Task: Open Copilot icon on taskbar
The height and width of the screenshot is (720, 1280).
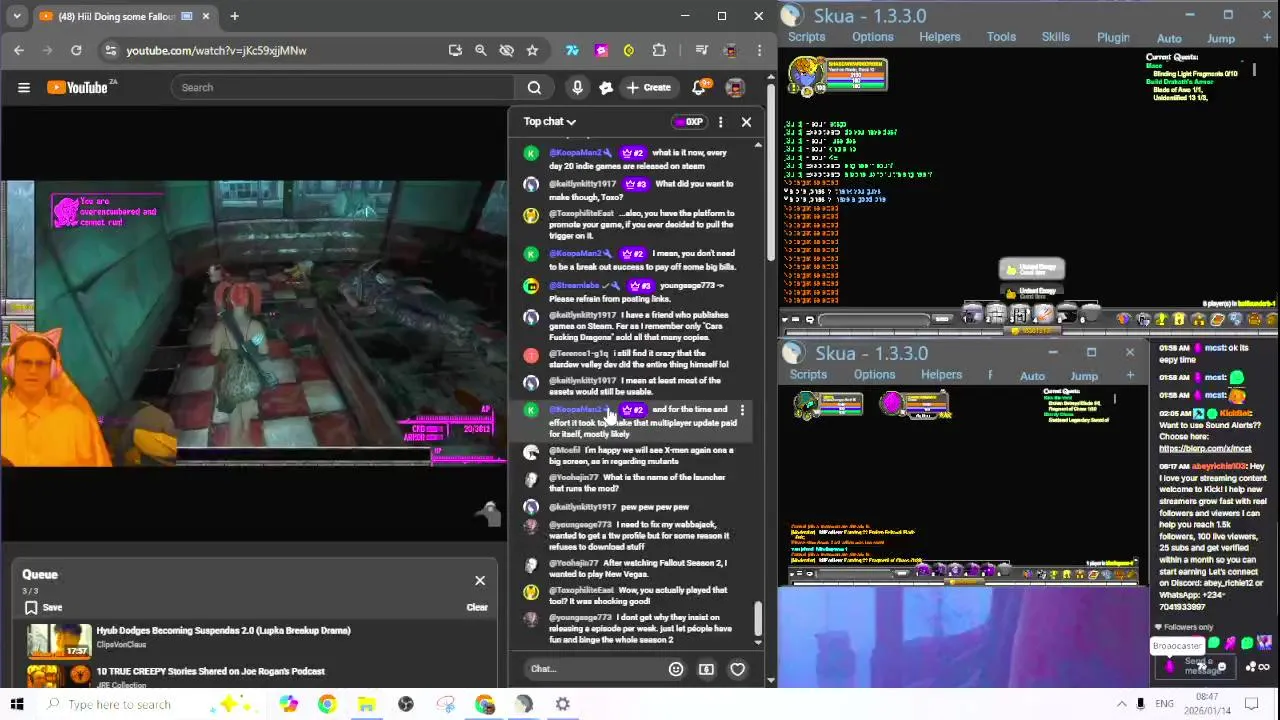Action: click(x=288, y=705)
